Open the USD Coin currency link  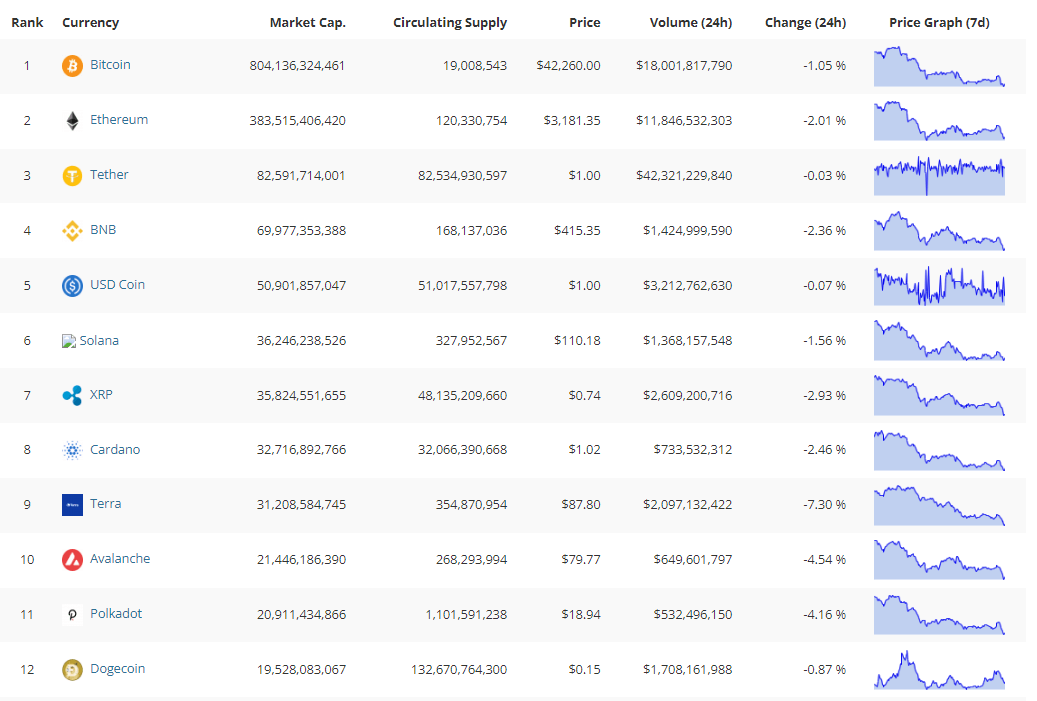pos(118,284)
